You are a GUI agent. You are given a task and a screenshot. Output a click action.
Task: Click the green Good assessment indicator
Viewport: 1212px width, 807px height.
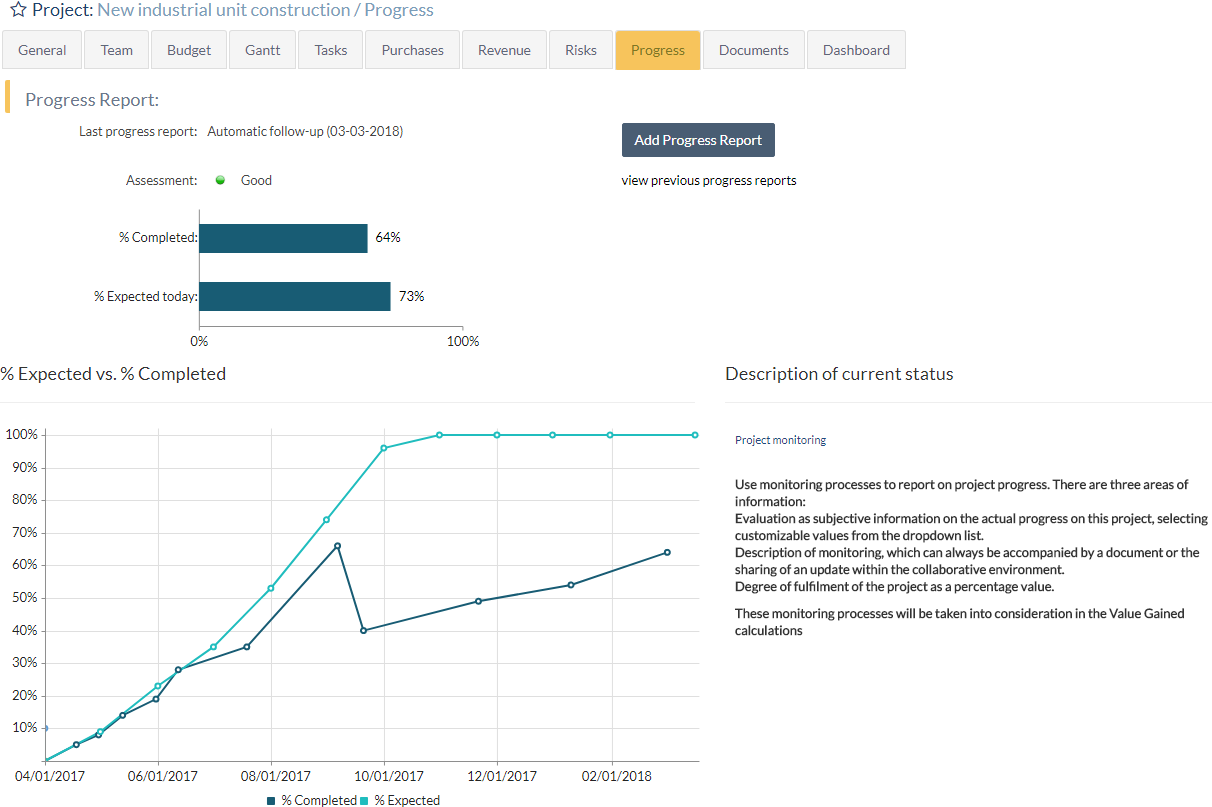coord(220,180)
